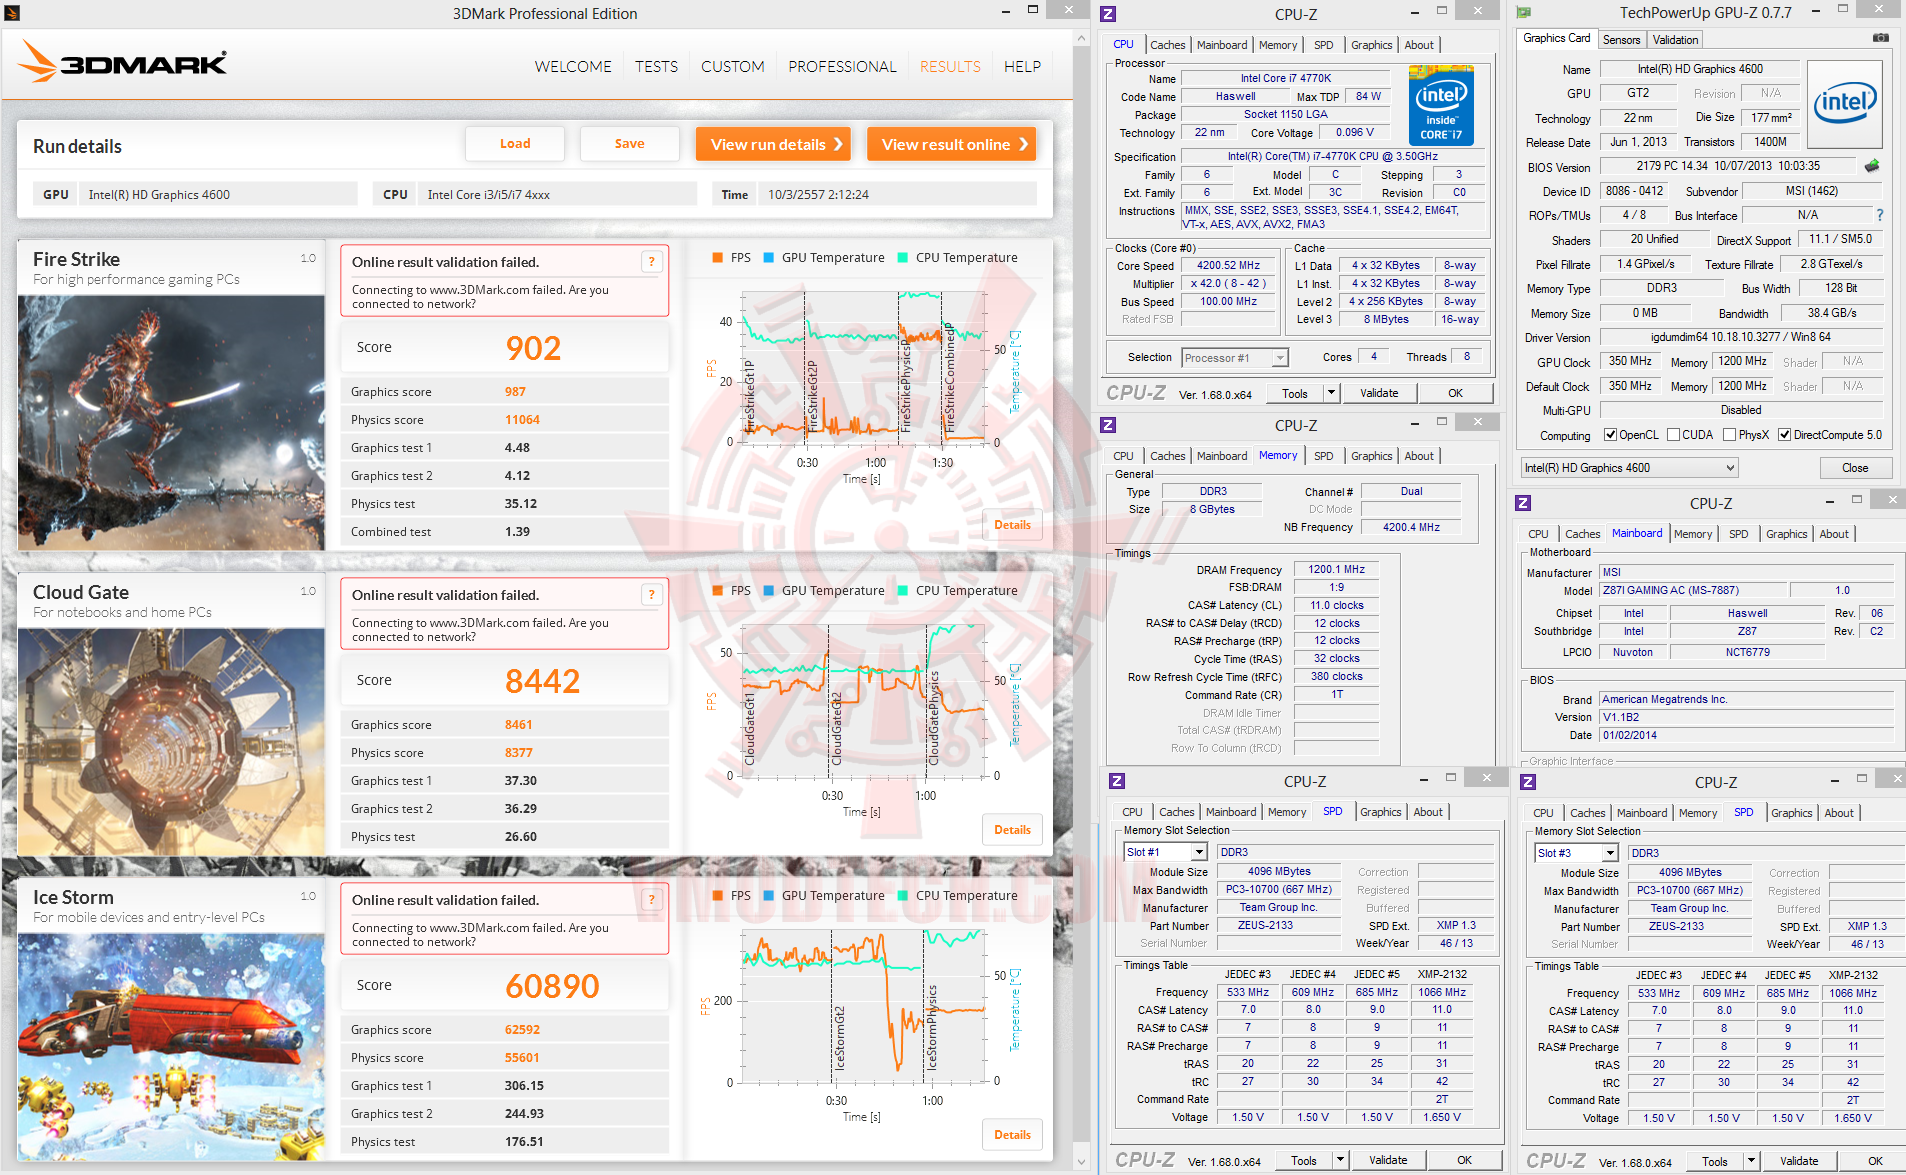Click the GPU-Z title bar graphics card icon
This screenshot has height=1175, width=1906.
pos(1523,13)
